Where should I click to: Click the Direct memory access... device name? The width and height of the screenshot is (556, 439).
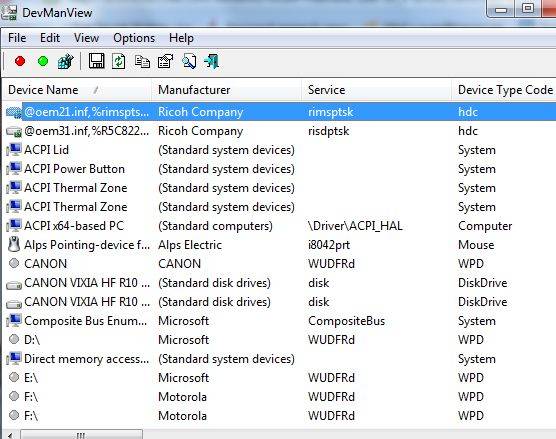pos(87,359)
